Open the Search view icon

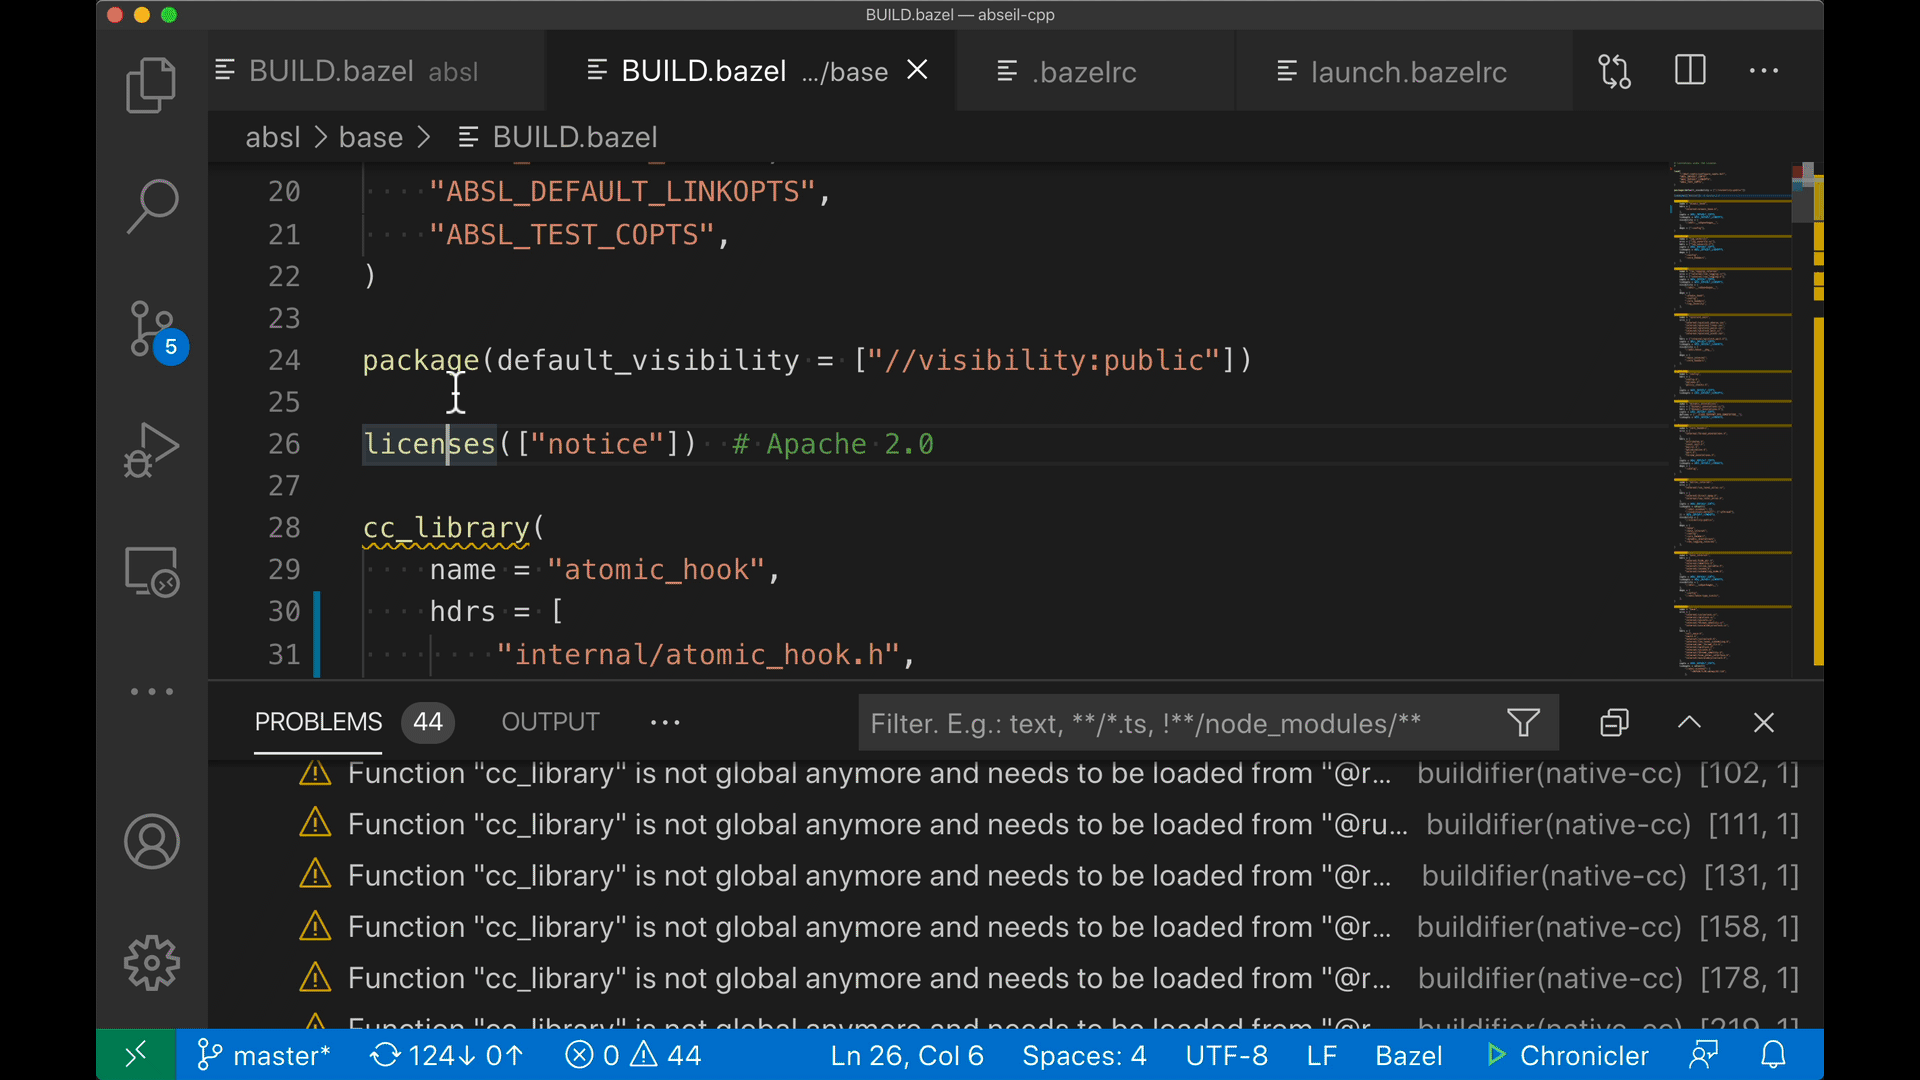[151, 206]
